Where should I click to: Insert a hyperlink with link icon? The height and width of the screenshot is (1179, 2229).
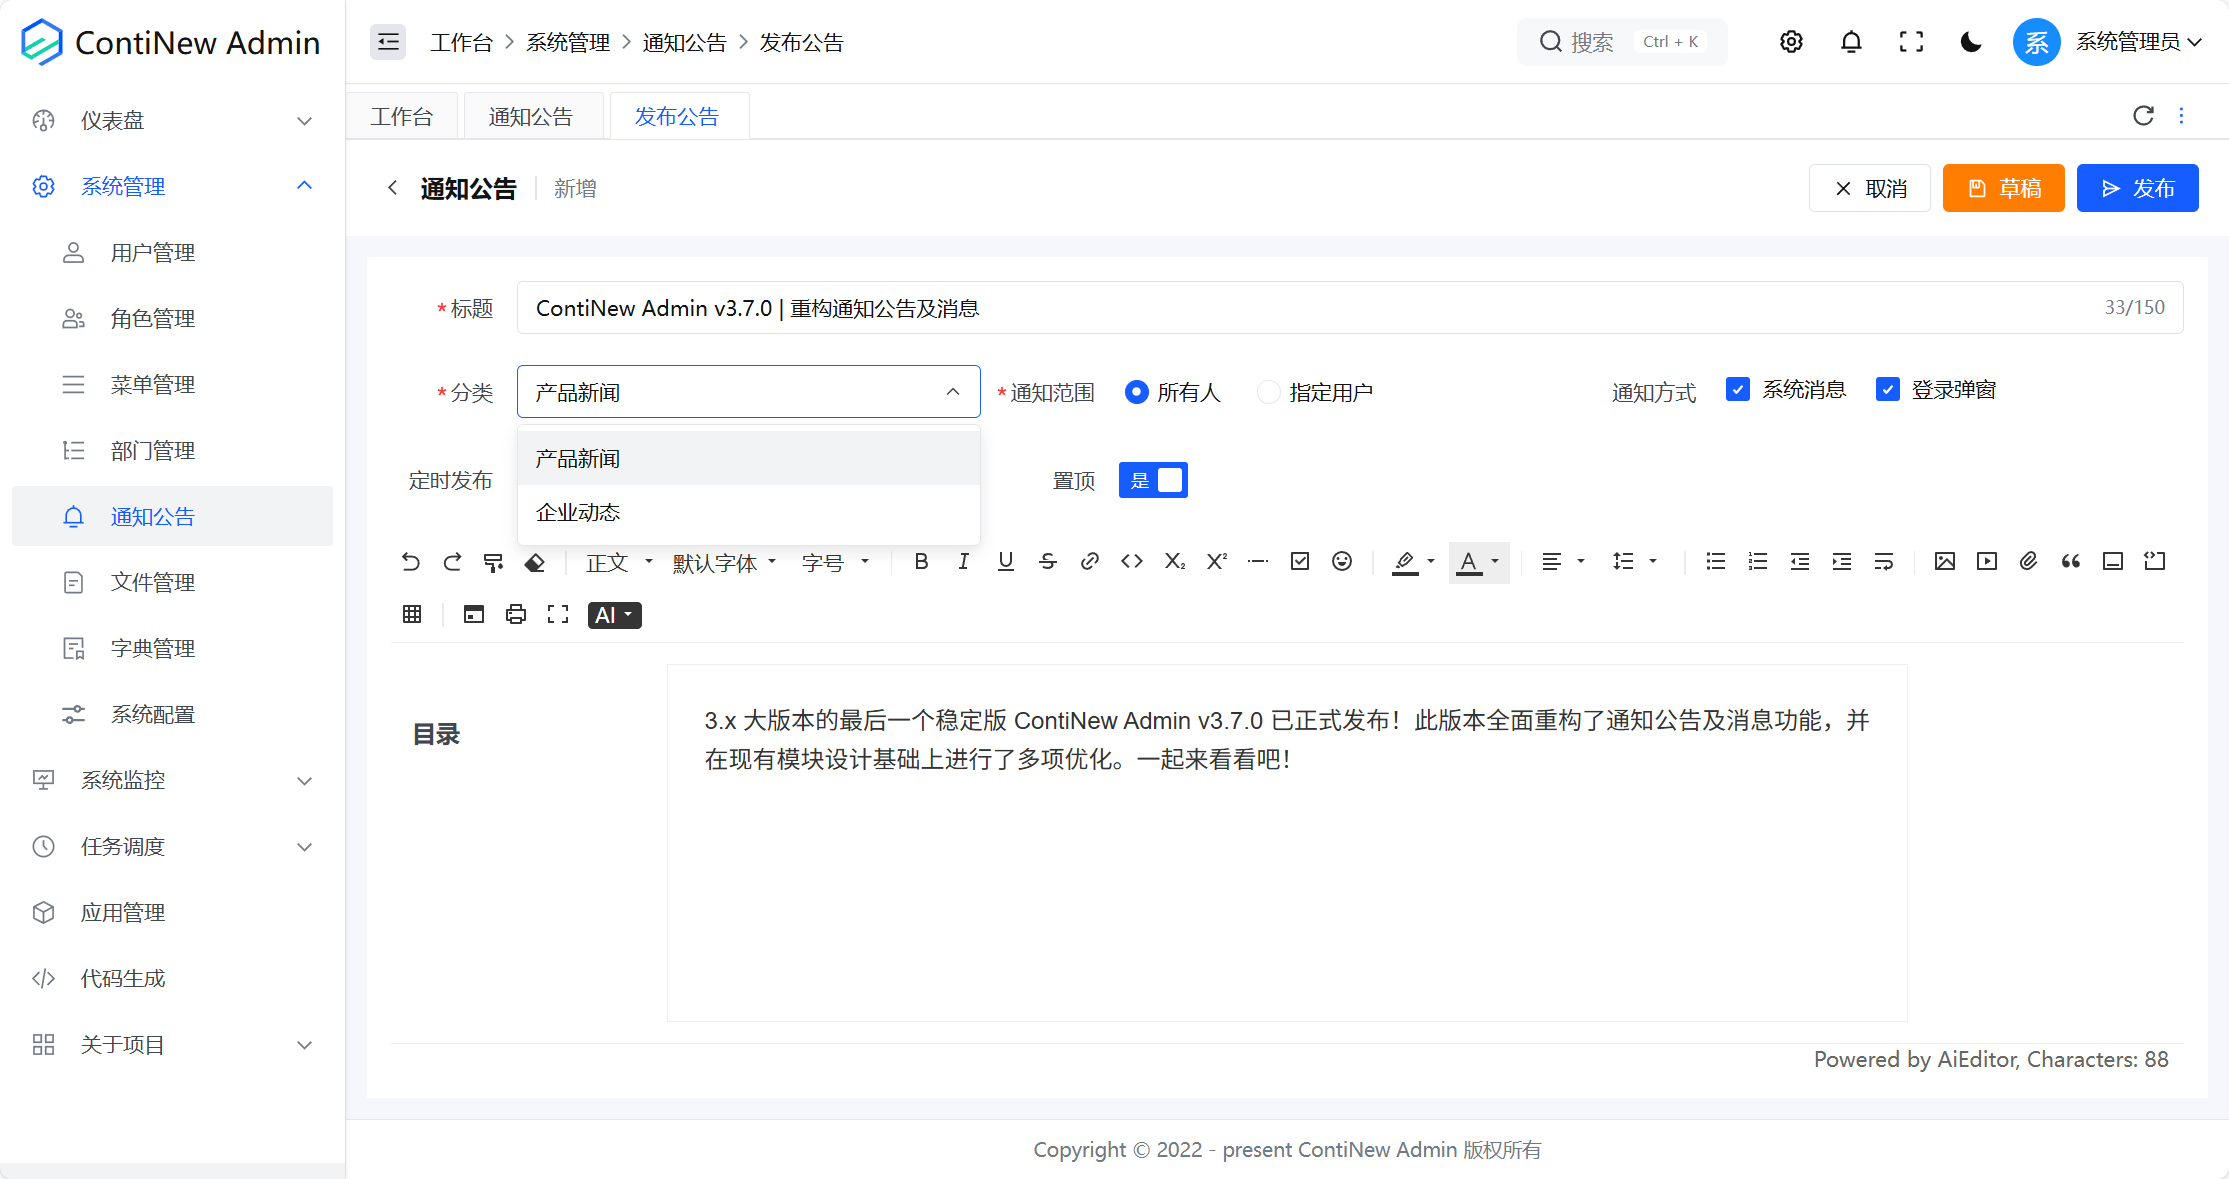[1089, 562]
